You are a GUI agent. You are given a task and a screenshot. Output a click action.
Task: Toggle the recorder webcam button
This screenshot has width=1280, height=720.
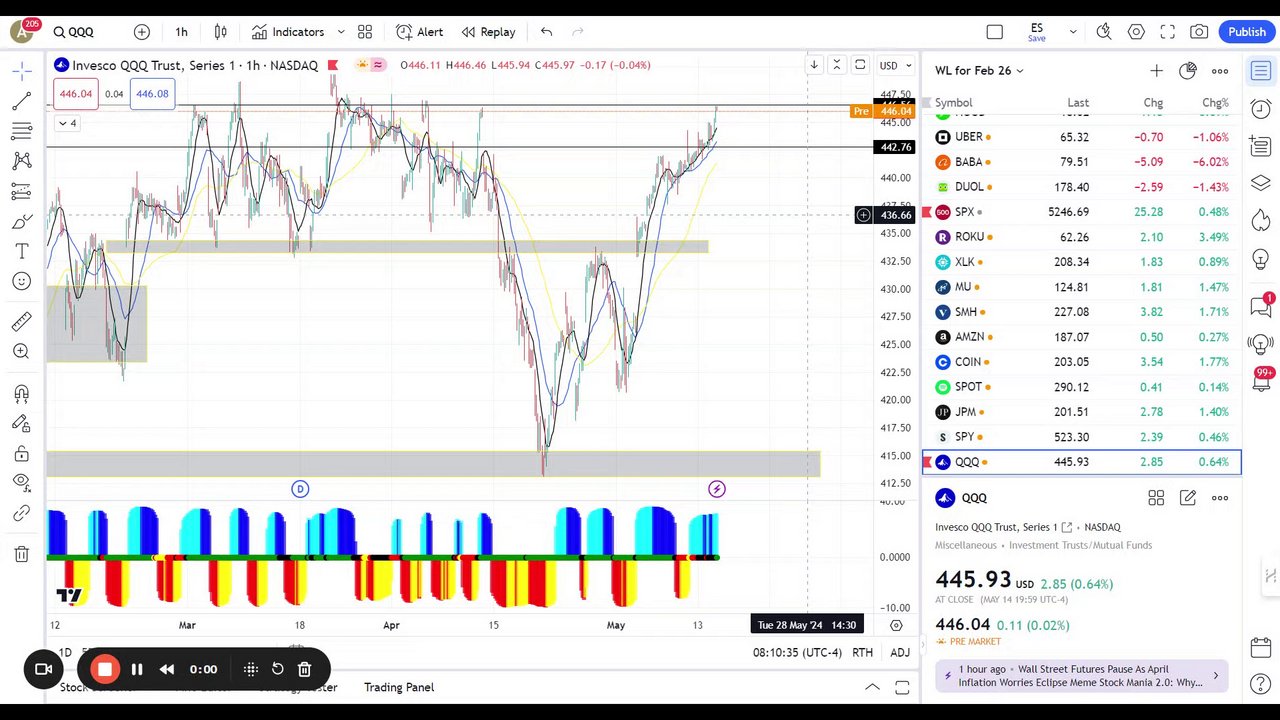[x=43, y=669]
